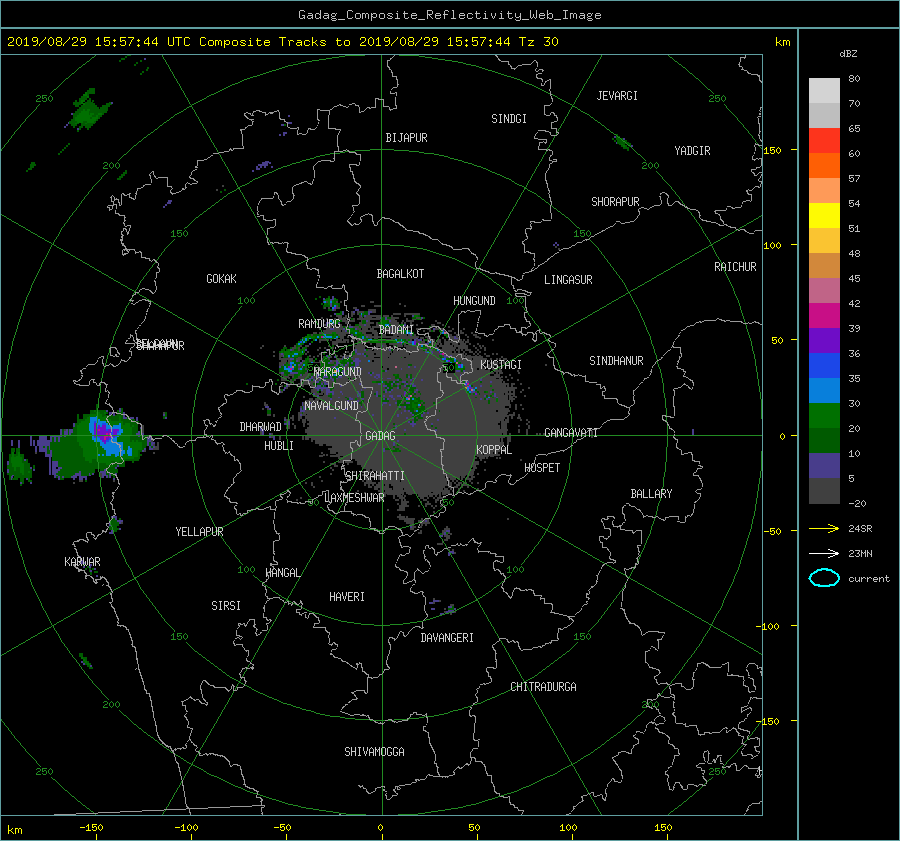Screen dimensions: 900x841
Task: Click the SHORAPUR city label
Action: click(615, 202)
